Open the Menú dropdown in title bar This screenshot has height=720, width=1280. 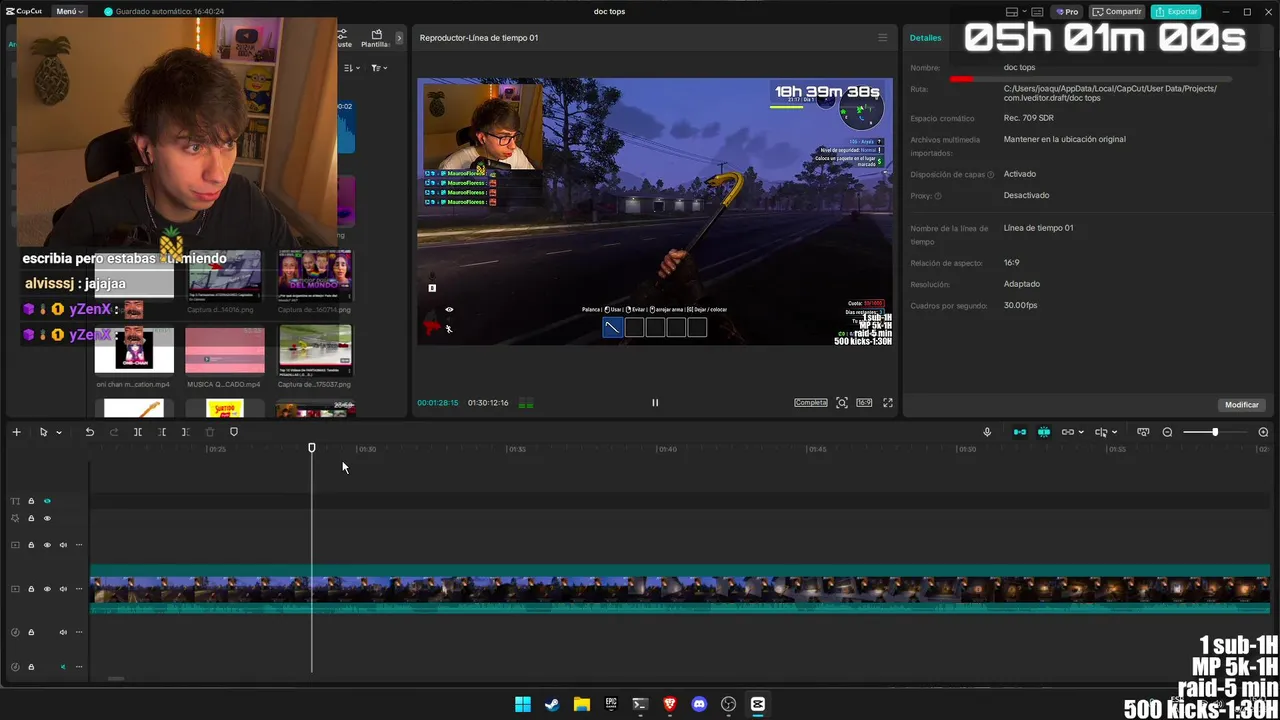[70, 12]
